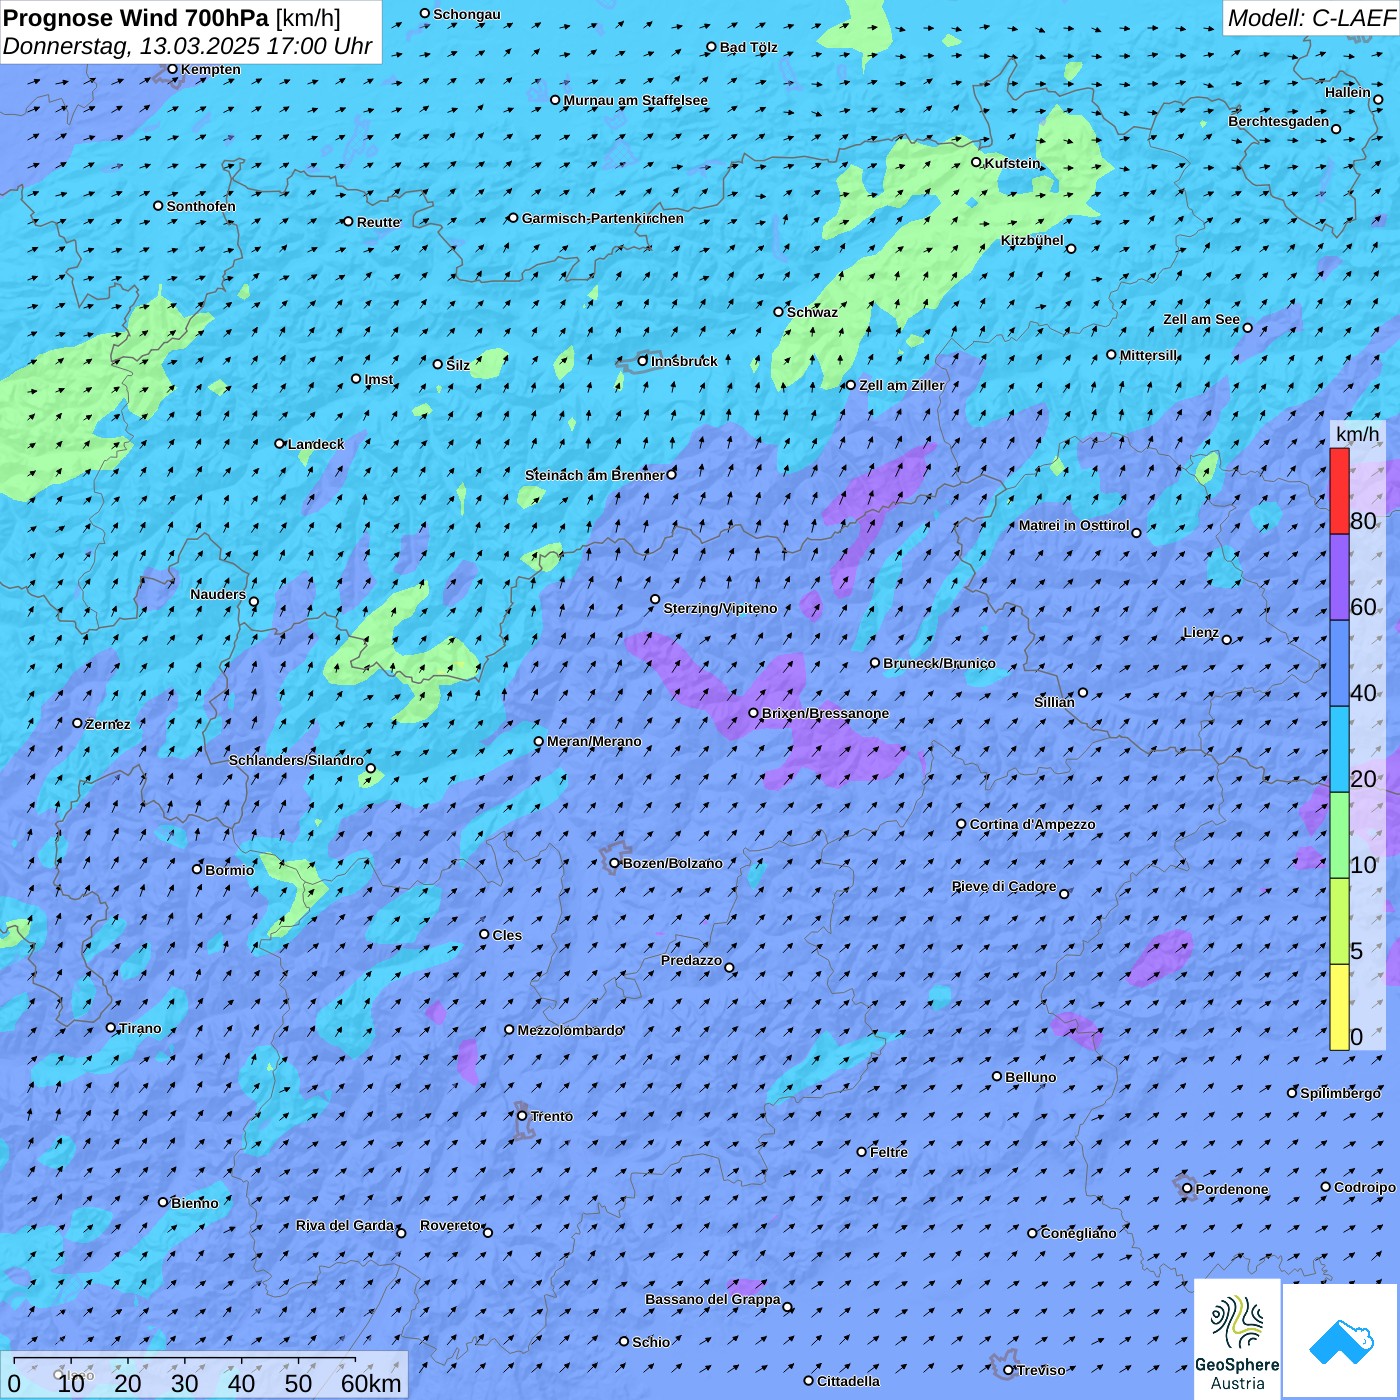Click the Zernez location dot
The width and height of the screenshot is (1400, 1400).
tap(77, 723)
